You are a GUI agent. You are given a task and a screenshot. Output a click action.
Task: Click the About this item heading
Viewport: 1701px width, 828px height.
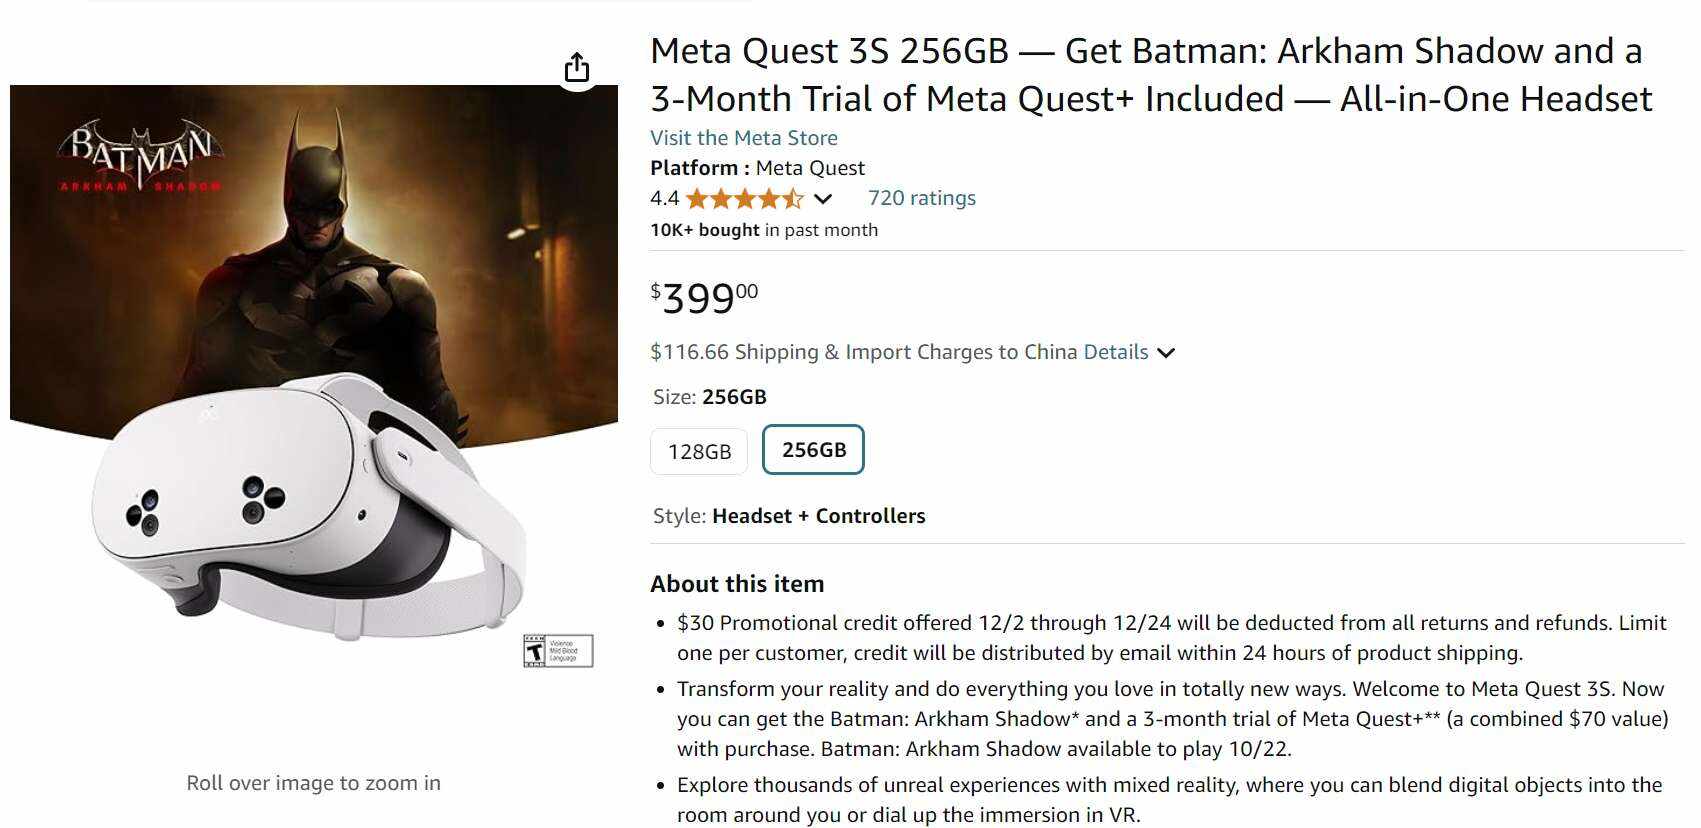737,584
